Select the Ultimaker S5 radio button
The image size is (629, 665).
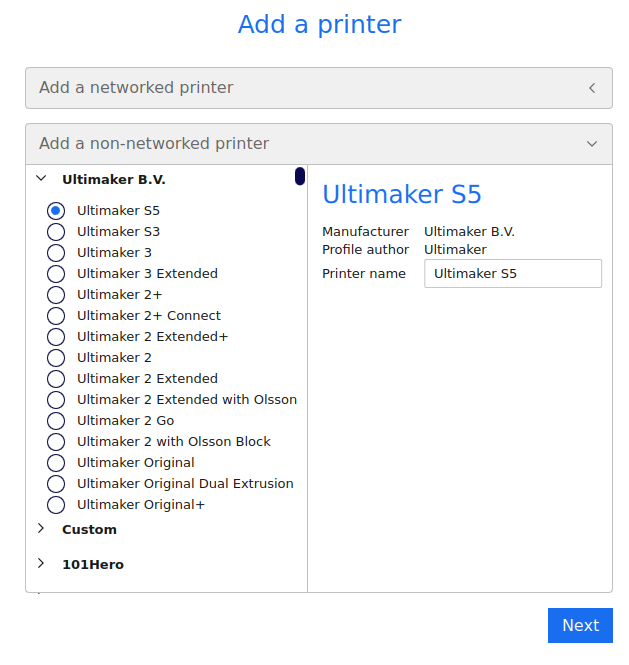(x=56, y=211)
